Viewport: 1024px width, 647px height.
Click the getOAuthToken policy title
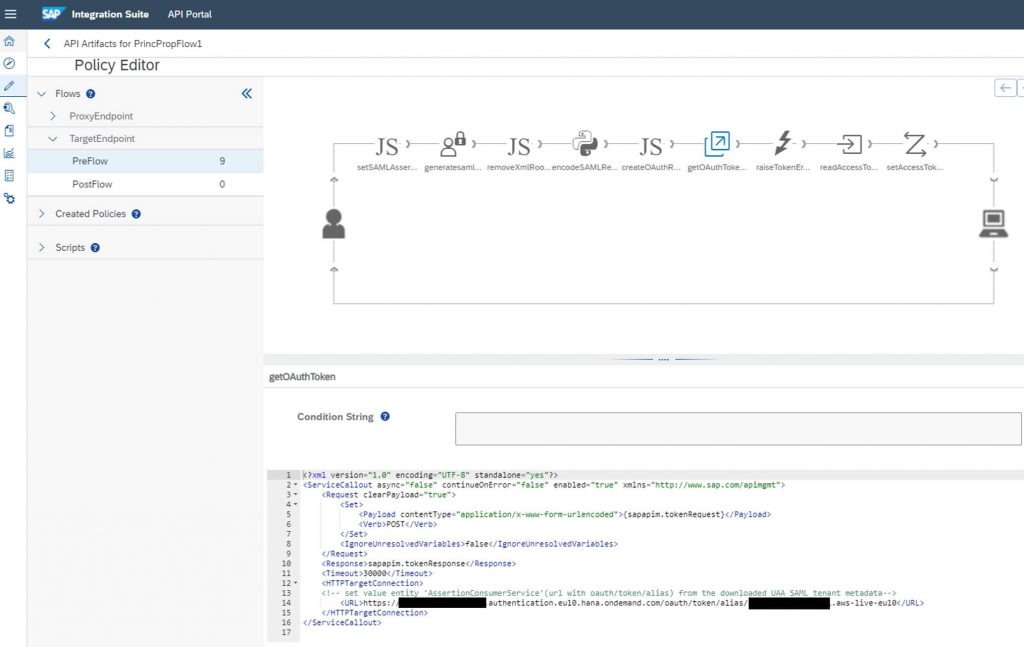[x=302, y=377]
